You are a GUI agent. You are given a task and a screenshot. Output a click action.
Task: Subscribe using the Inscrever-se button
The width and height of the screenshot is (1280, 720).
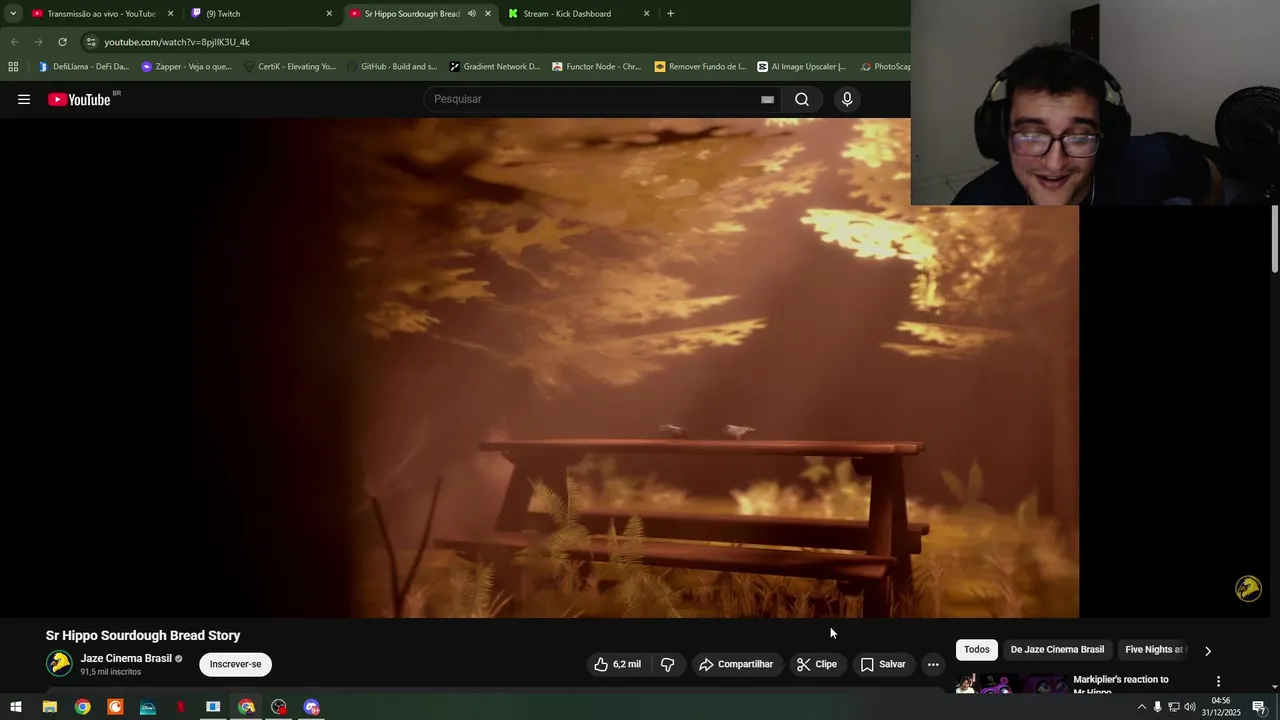point(235,664)
